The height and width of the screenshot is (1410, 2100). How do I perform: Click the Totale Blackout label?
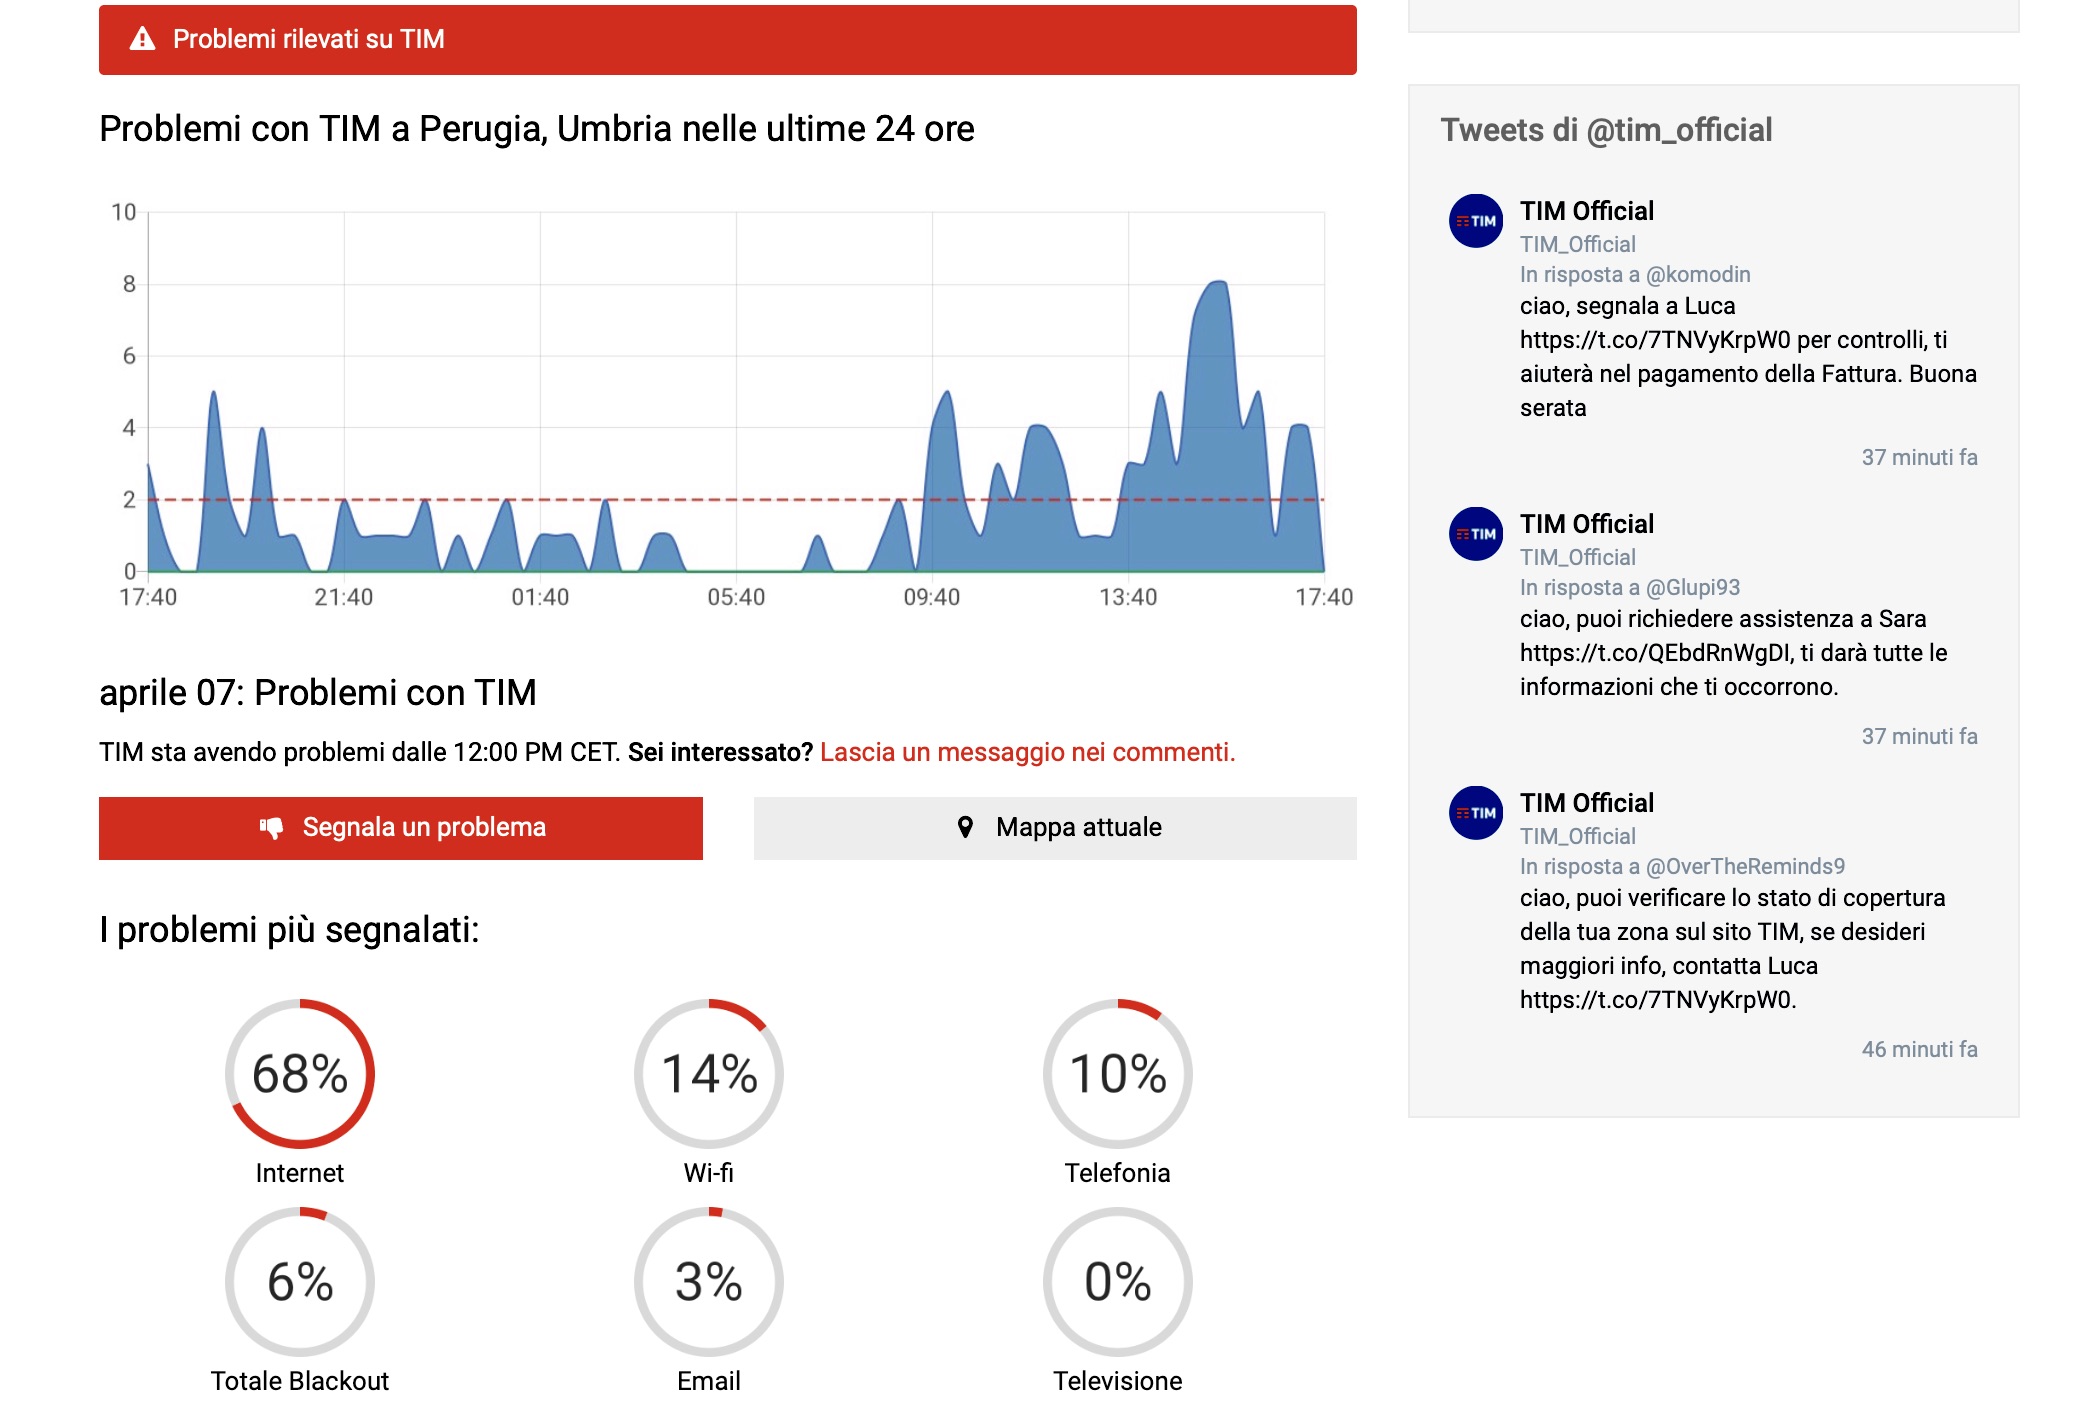pos(299,1381)
